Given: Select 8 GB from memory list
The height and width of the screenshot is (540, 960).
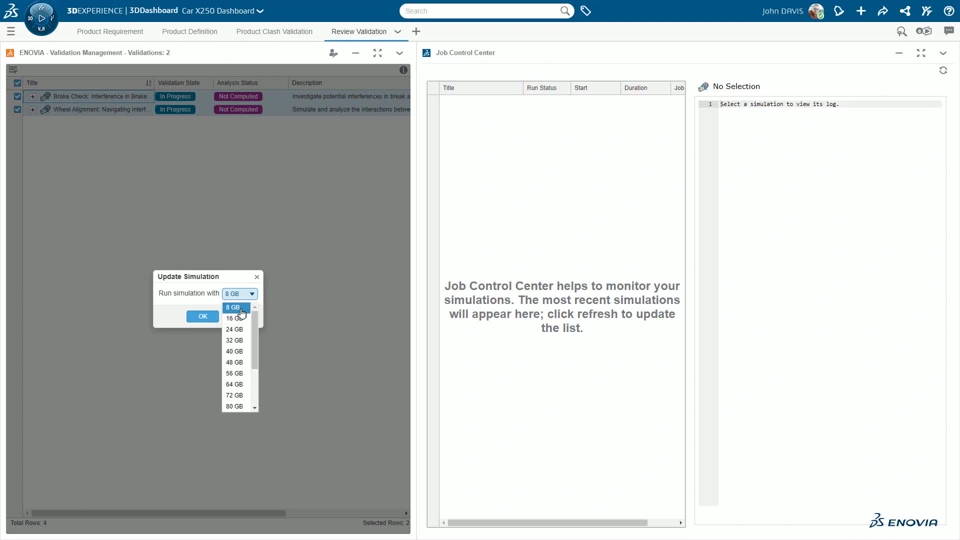Looking at the screenshot, I should click(x=236, y=307).
